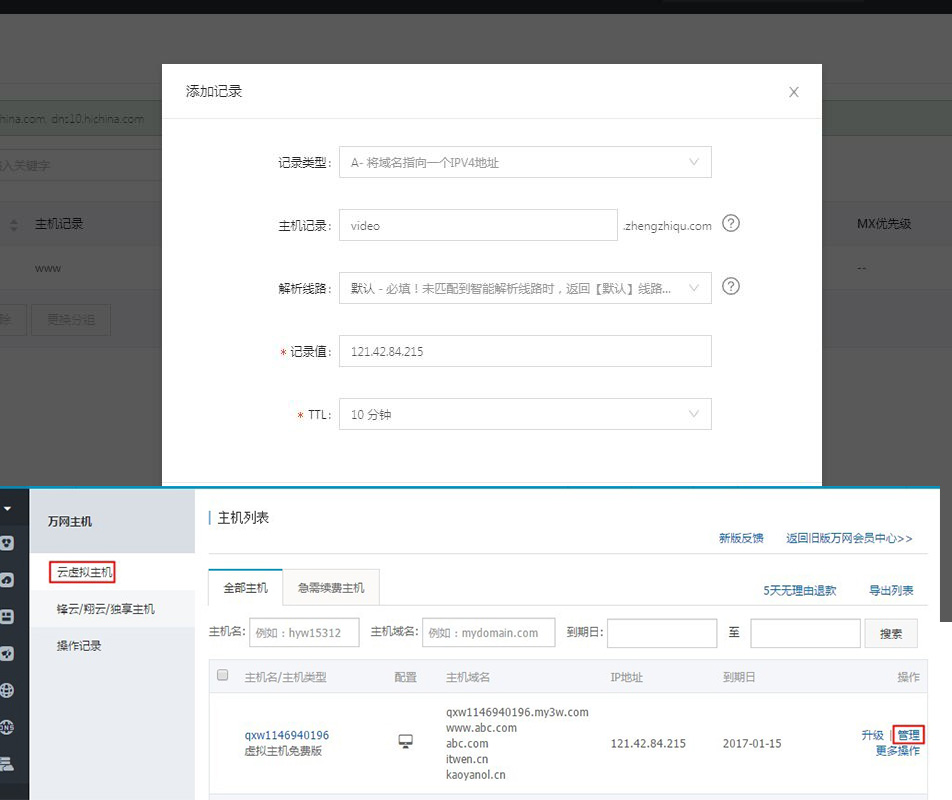Open the 管理 link for the host

pyautogui.click(x=909, y=734)
